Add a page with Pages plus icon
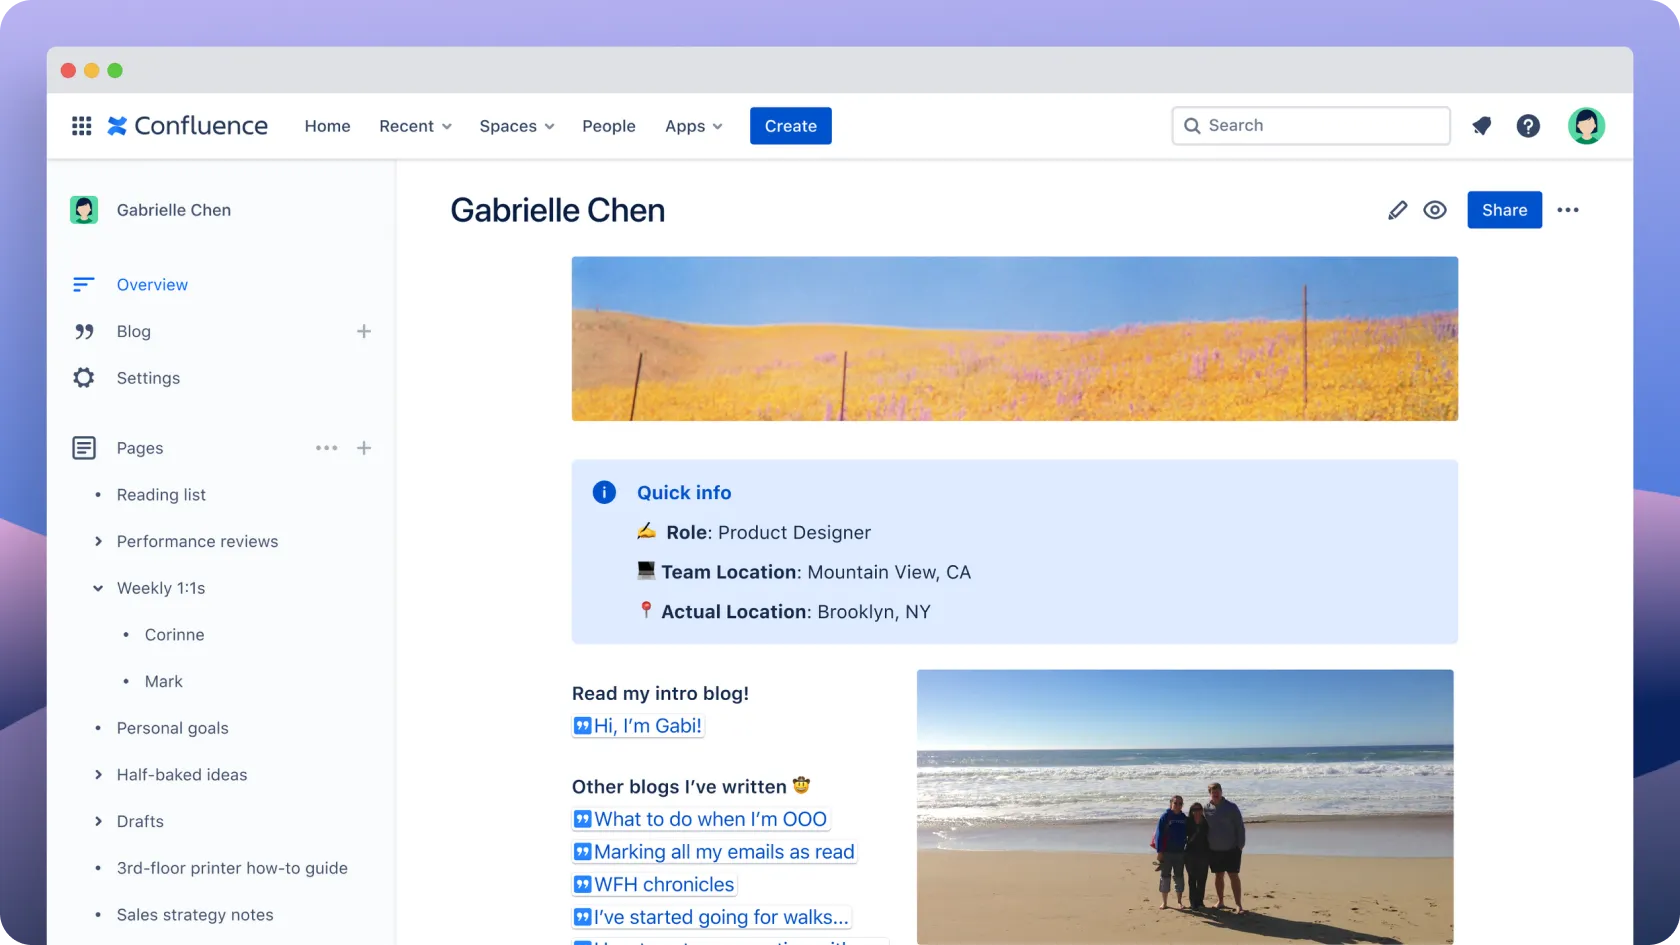The image size is (1680, 945). pos(364,448)
